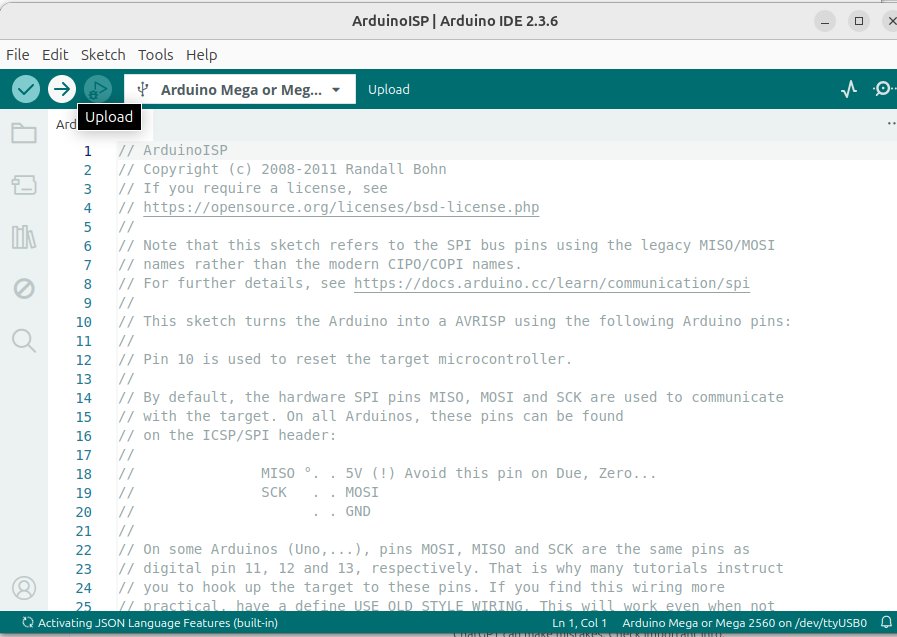
Task: Click the user account profile icon
Action: (24, 588)
